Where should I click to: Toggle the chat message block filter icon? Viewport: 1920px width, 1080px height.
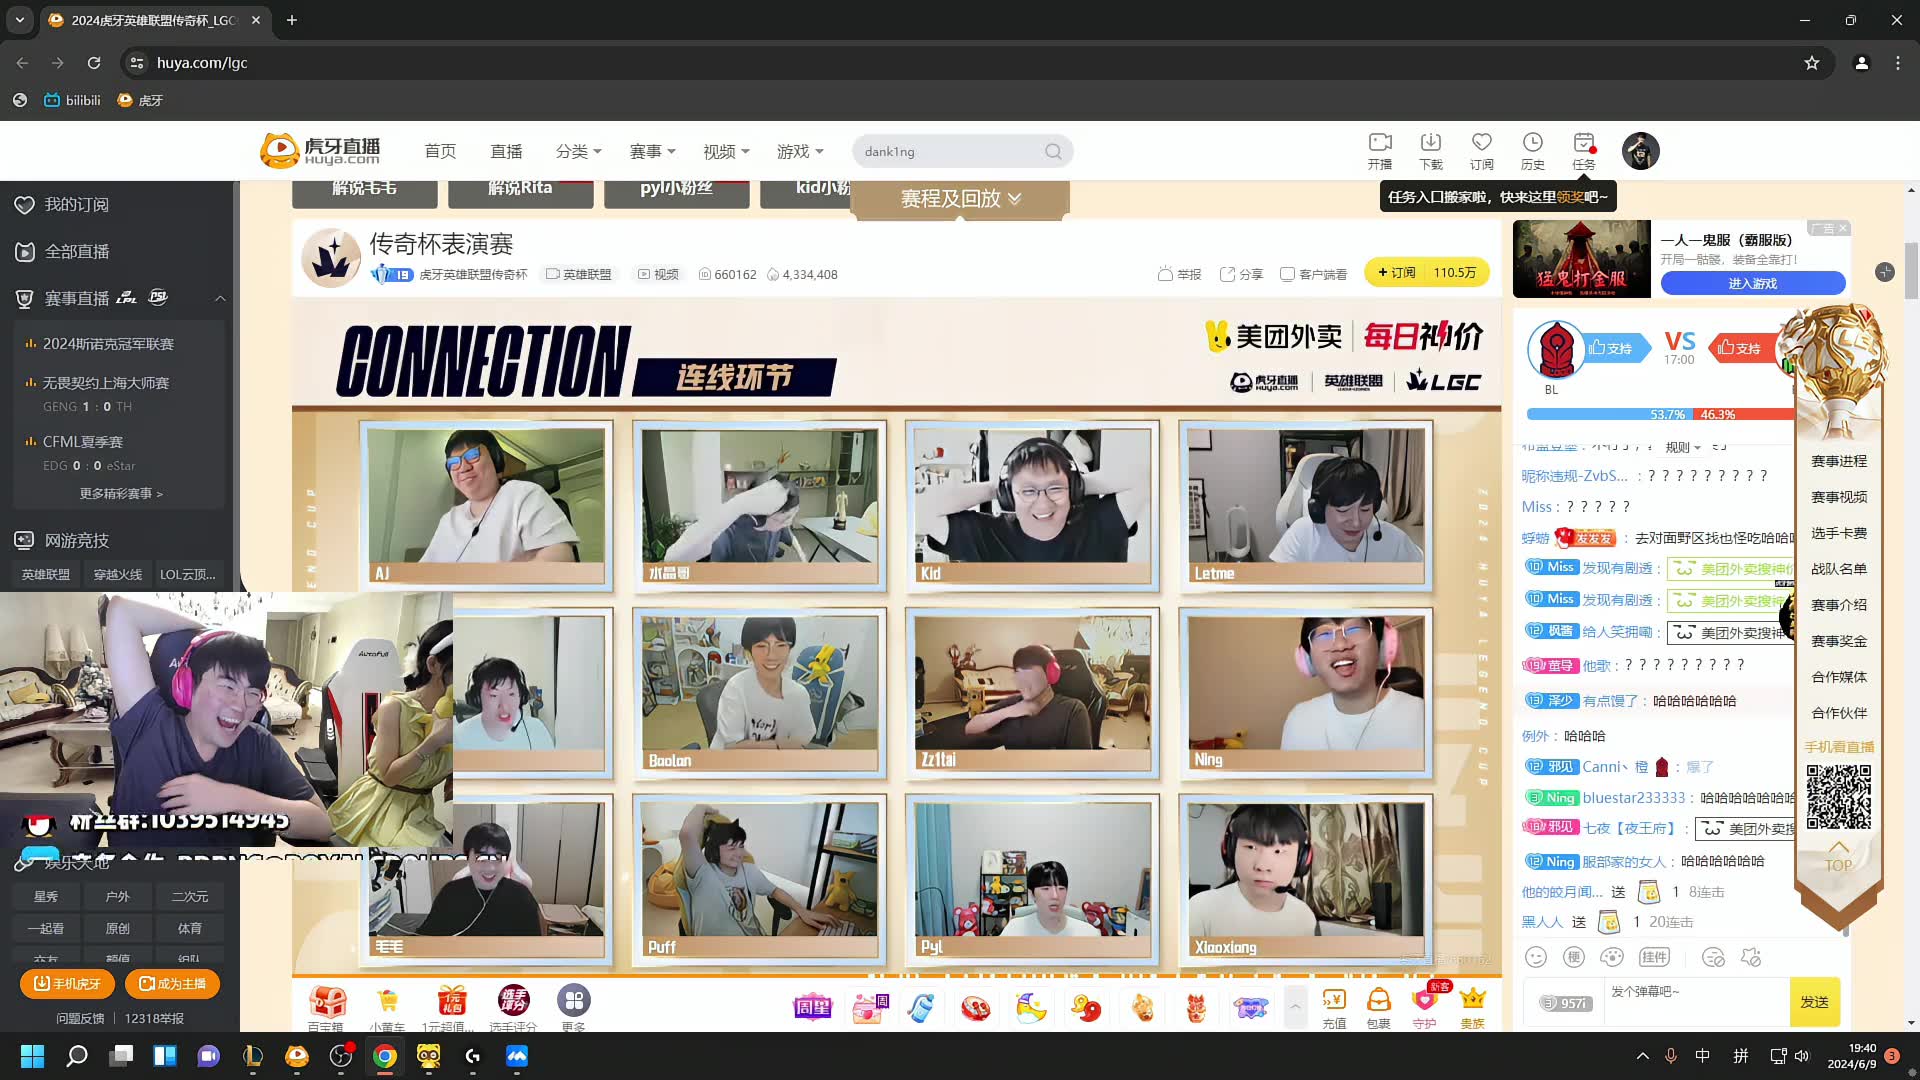(1713, 957)
